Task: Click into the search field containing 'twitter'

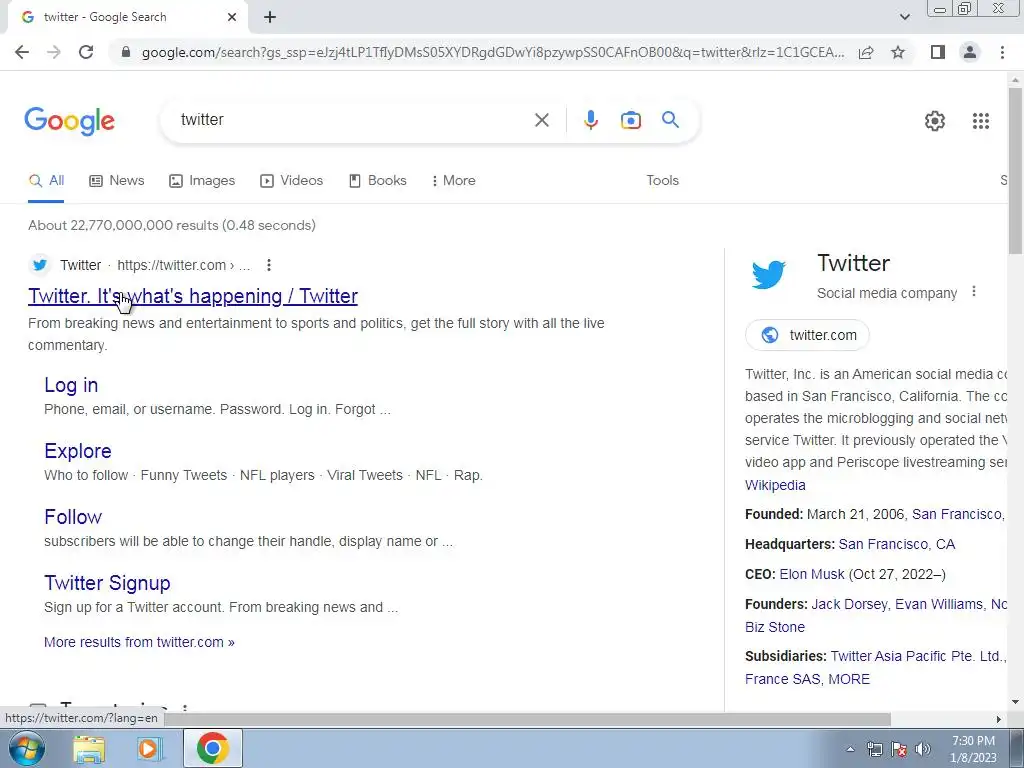Action: (353, 120)
